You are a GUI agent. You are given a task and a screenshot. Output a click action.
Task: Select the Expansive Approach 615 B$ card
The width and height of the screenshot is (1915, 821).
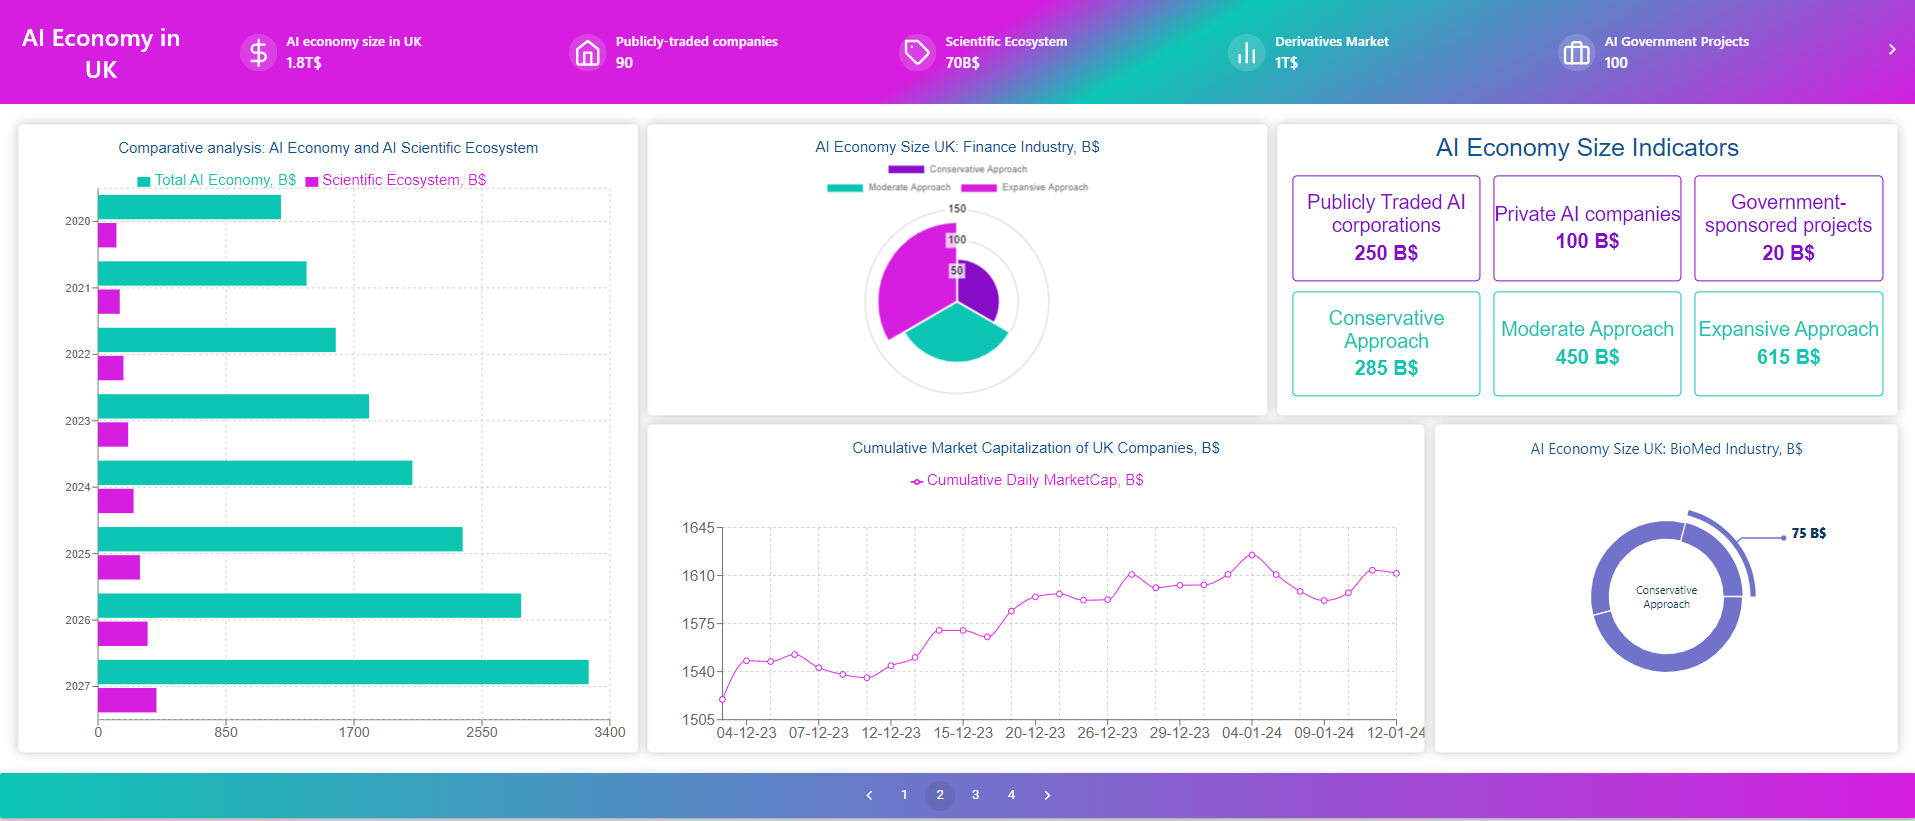[1788, 343]
